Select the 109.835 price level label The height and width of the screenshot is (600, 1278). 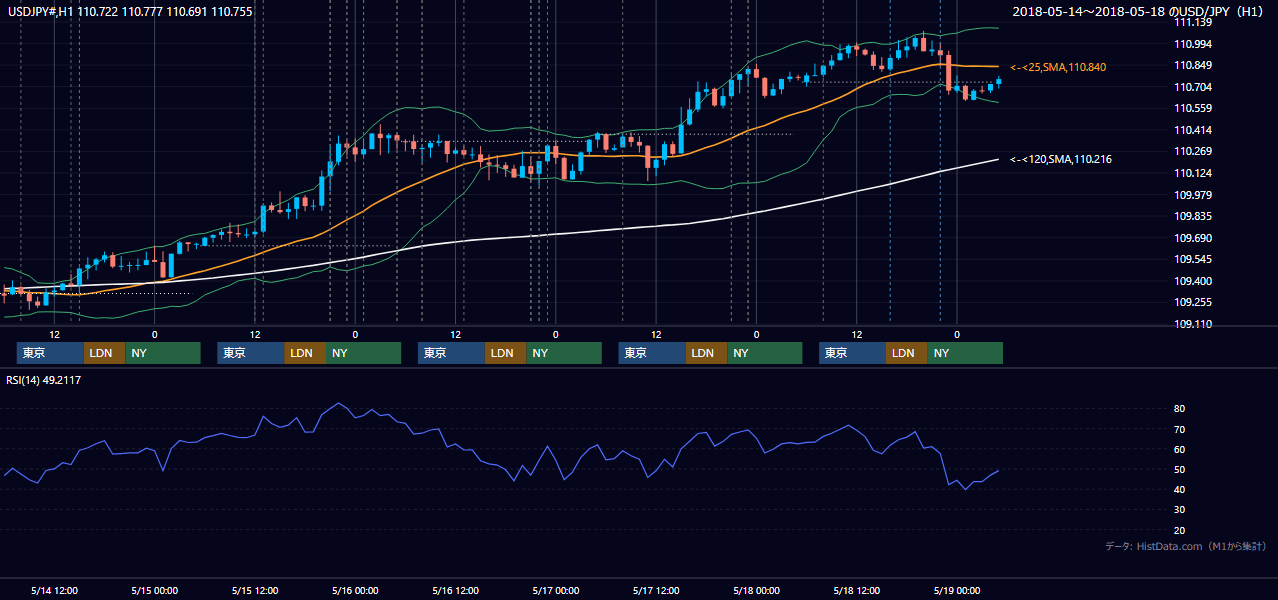(x=1193, y=216)
